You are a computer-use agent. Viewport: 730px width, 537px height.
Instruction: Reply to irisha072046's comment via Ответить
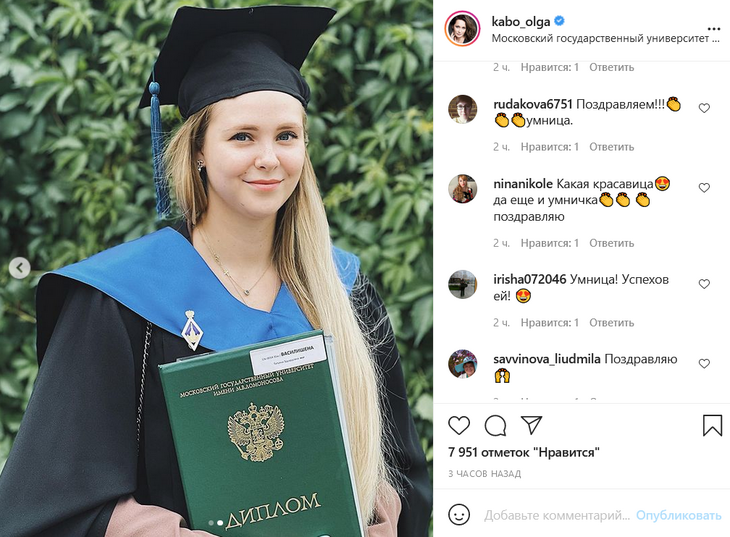611,323
